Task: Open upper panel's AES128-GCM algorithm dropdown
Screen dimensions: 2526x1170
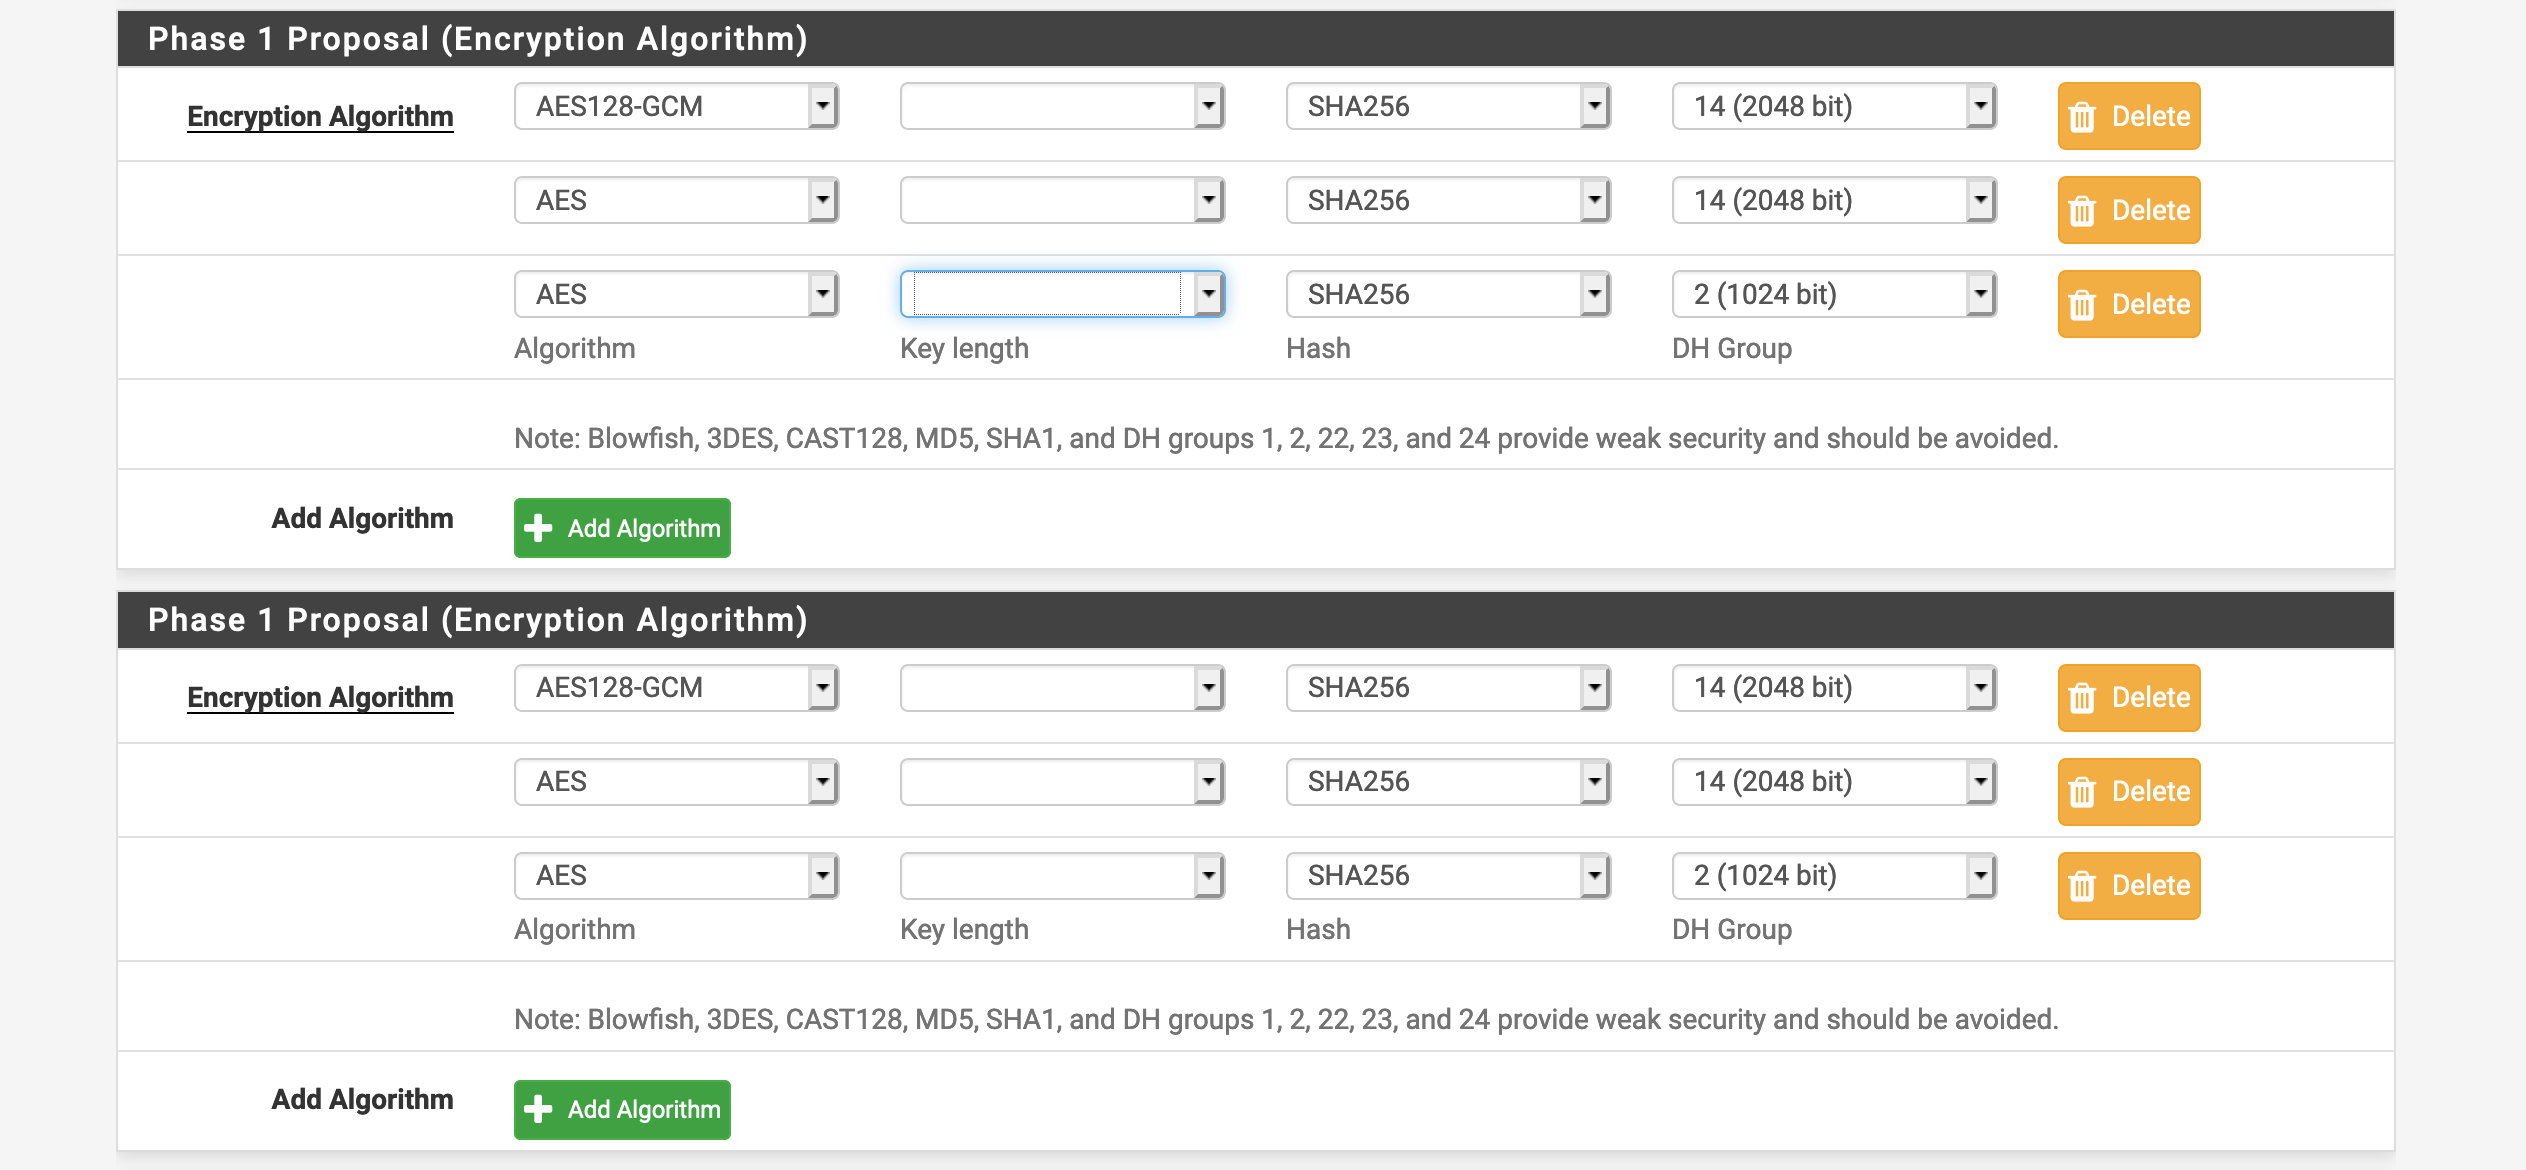Action: [676, 106]
